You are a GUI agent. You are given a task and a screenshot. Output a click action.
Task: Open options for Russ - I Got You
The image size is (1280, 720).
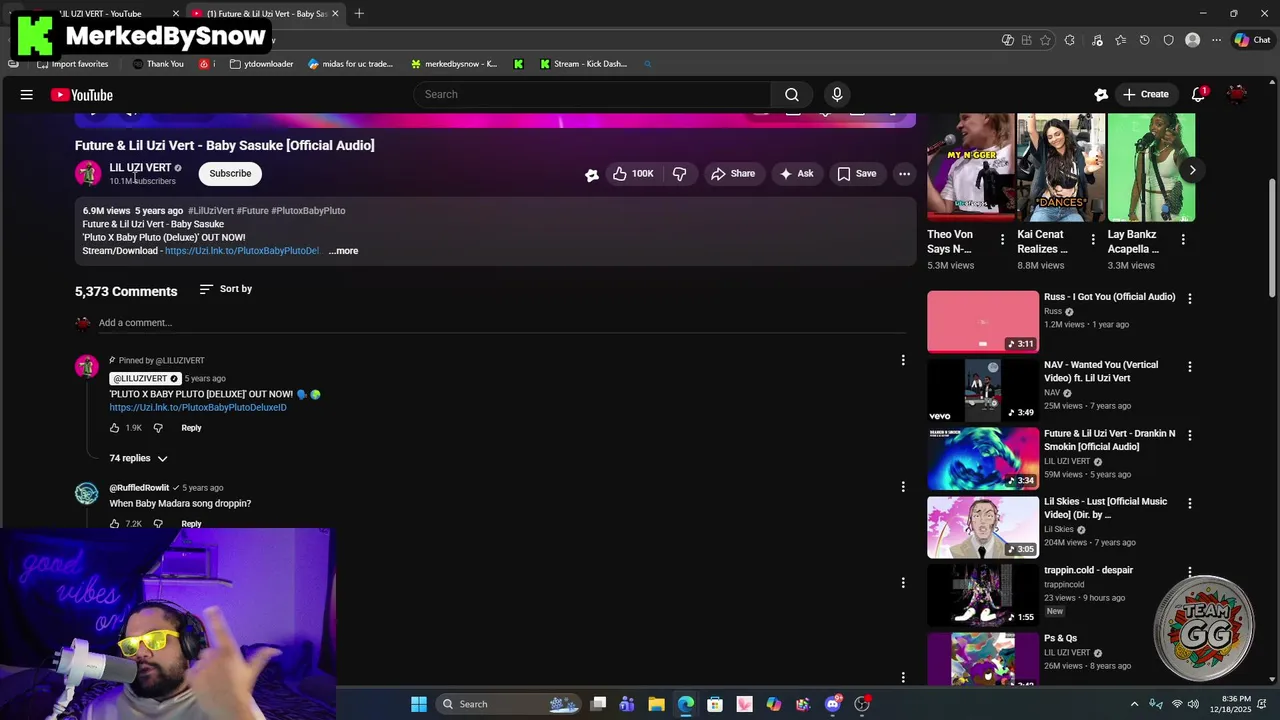click(x=1190, y=298)
